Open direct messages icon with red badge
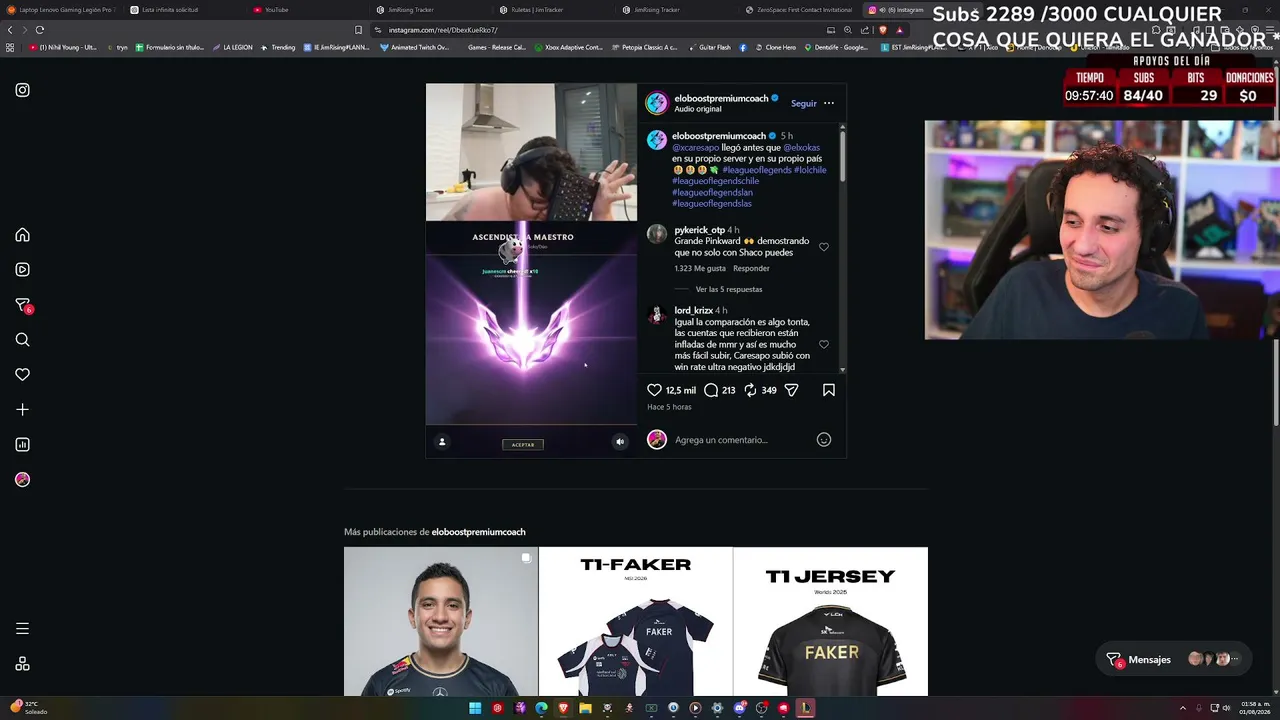The width and height of the screenshot is (1280, 720). click(x=23, y=305)
